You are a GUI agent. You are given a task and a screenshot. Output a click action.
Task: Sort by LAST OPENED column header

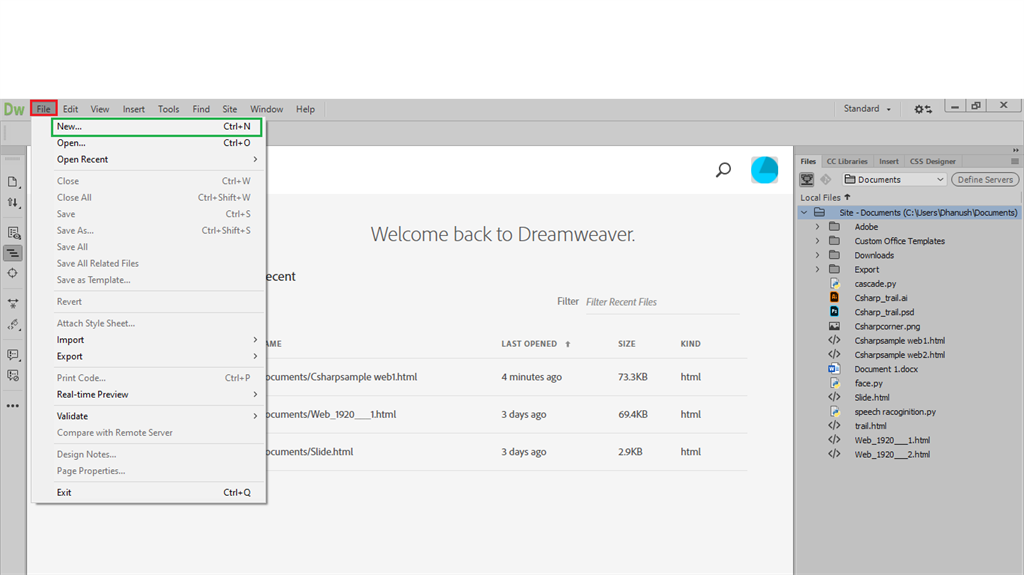(x=536, y=344)
